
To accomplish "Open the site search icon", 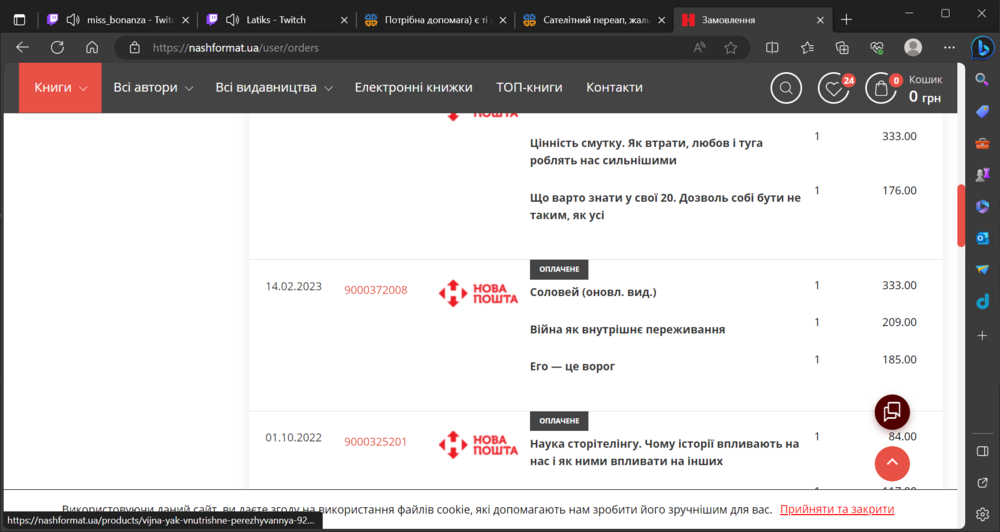I will [786, 88].
